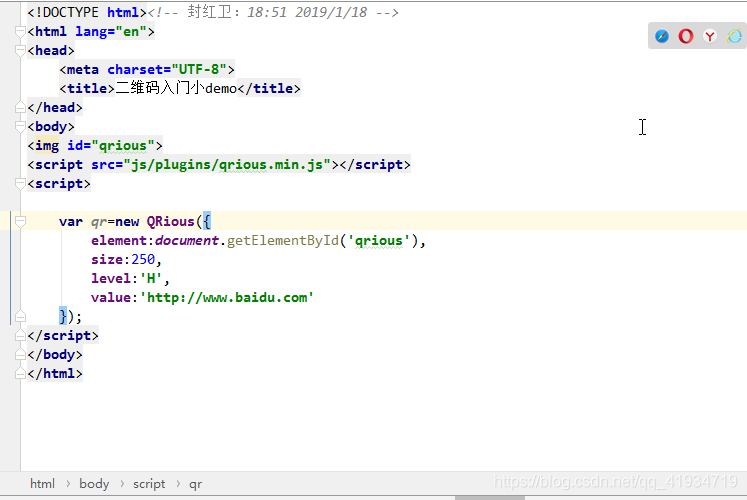Viewport: 747px width, 500px height.
Task: Select html in the breadcrumb bar
Action: point(42,484)
